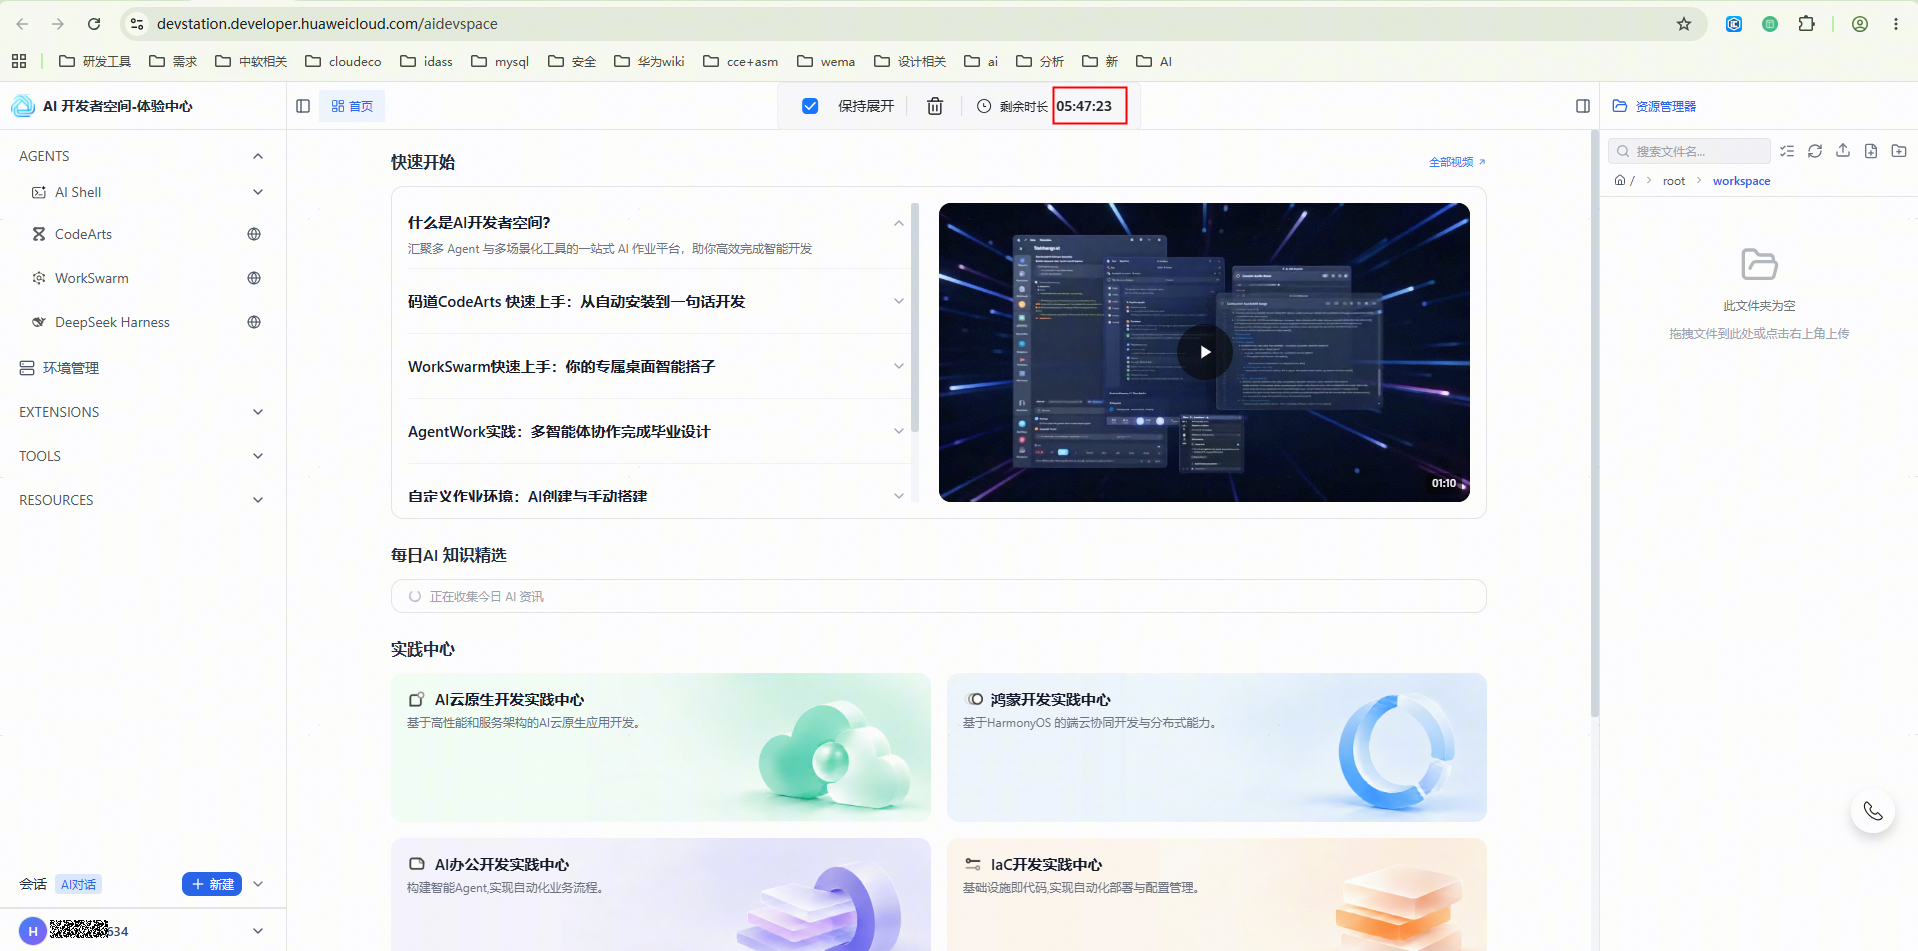The width and height of the screenshot is (1918, 951).
Task: Click the globe icon beside WorkSwarm
Action: pos(254,278)
